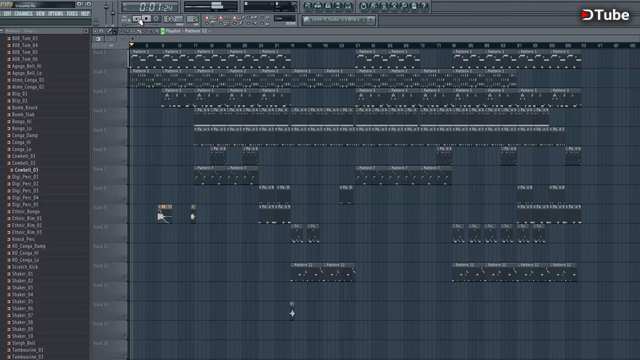
Task: Open the VIEW menu
Action: pyautogui.click(x=40, y=13)
